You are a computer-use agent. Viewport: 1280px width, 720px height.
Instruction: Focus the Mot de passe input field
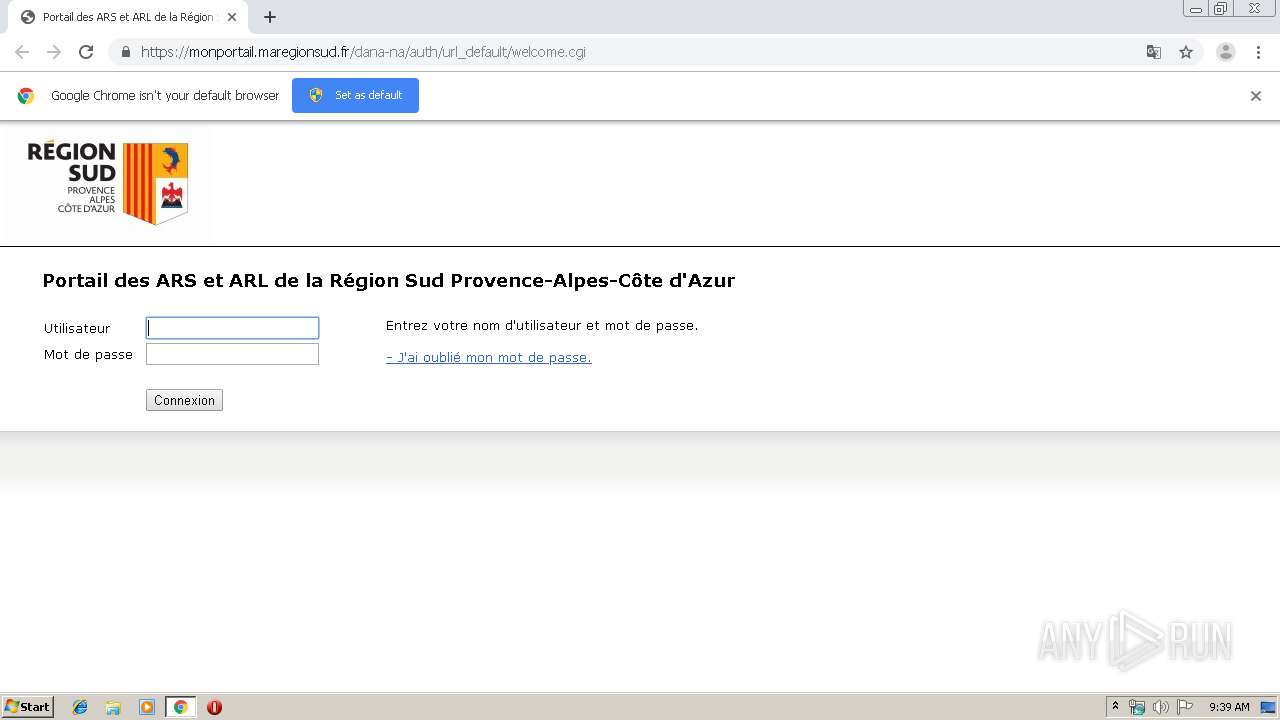click(232, 354)
